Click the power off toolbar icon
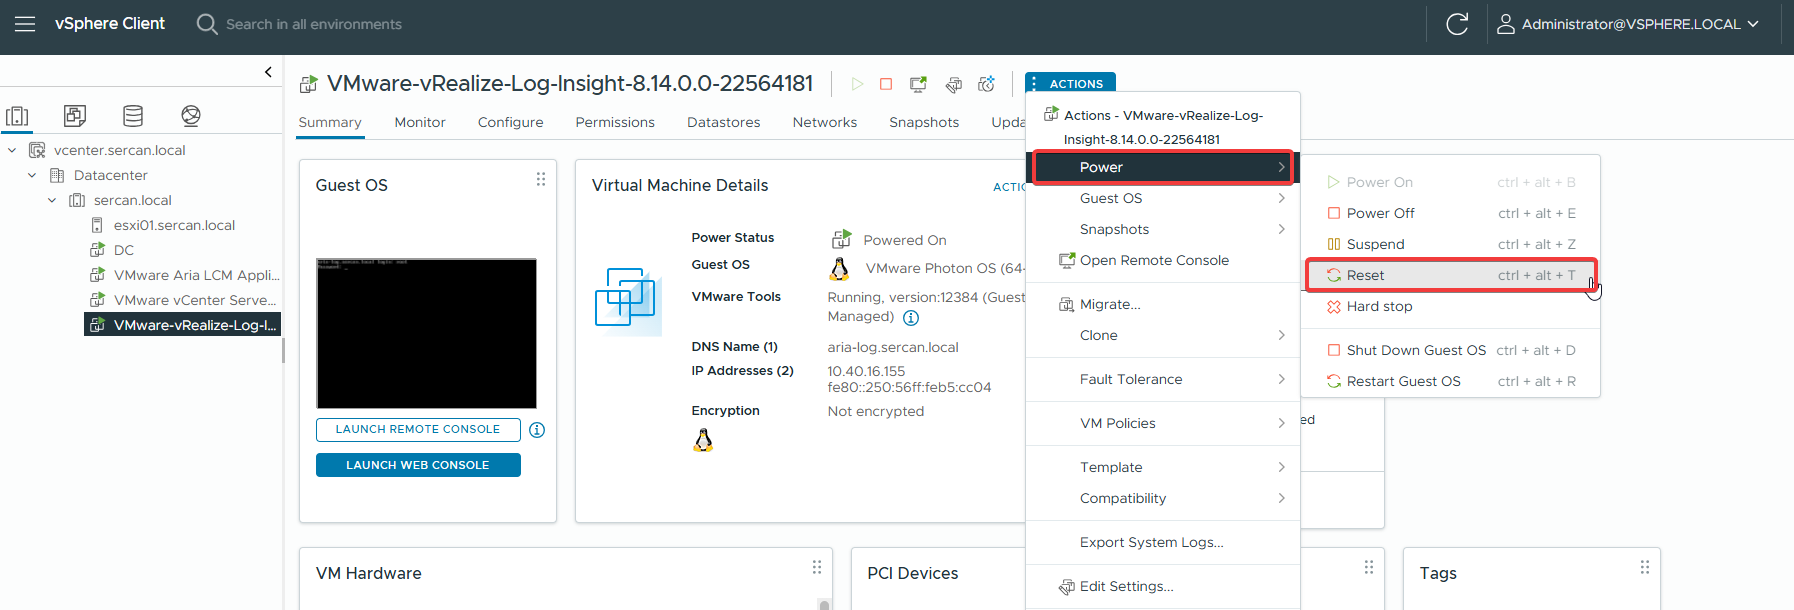 [886, 84]
